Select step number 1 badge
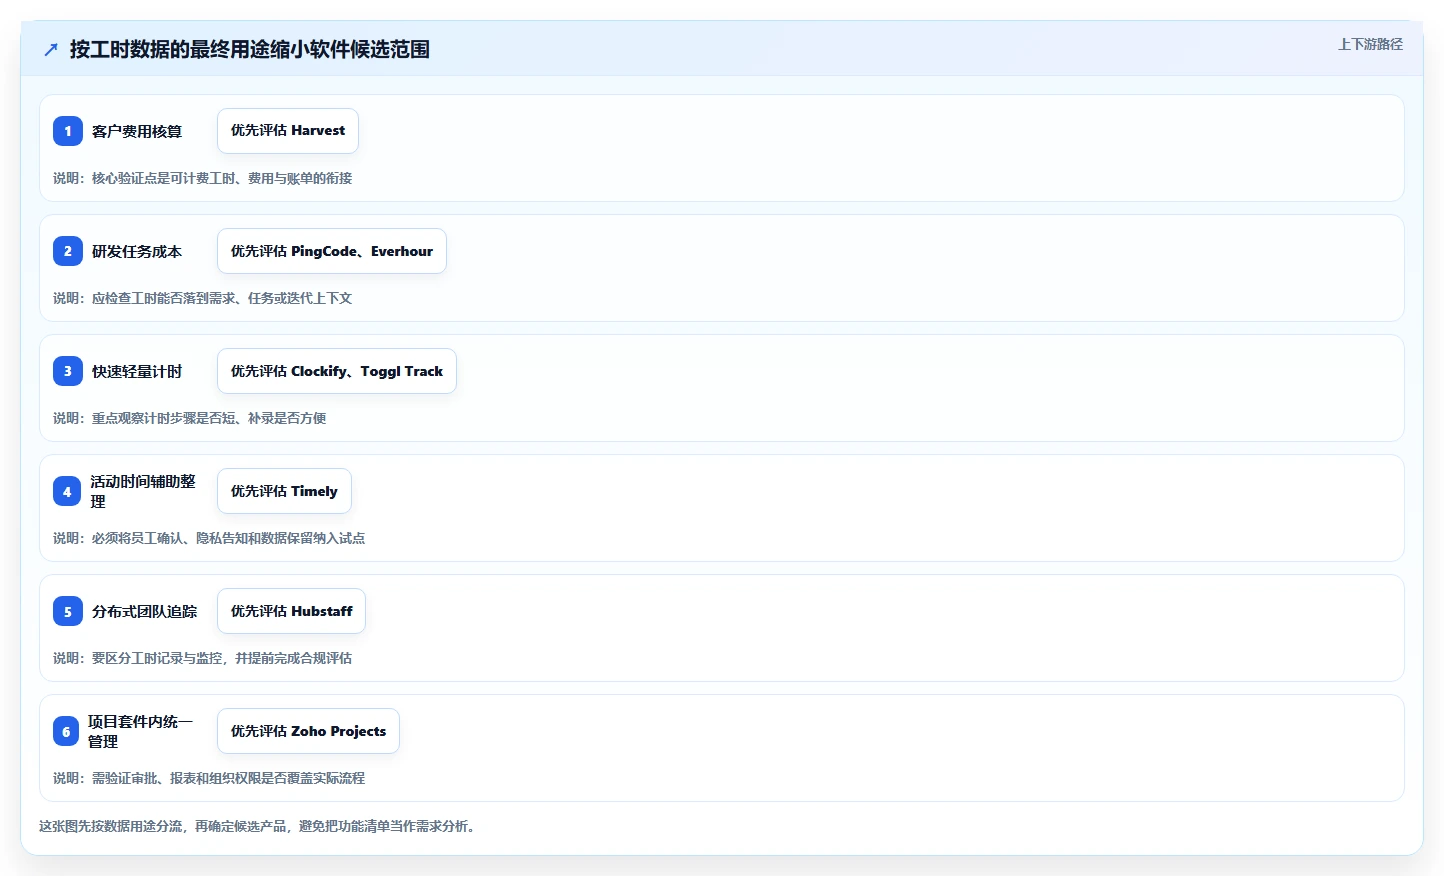Screen dimensions: 1444x876 point(68,131)
